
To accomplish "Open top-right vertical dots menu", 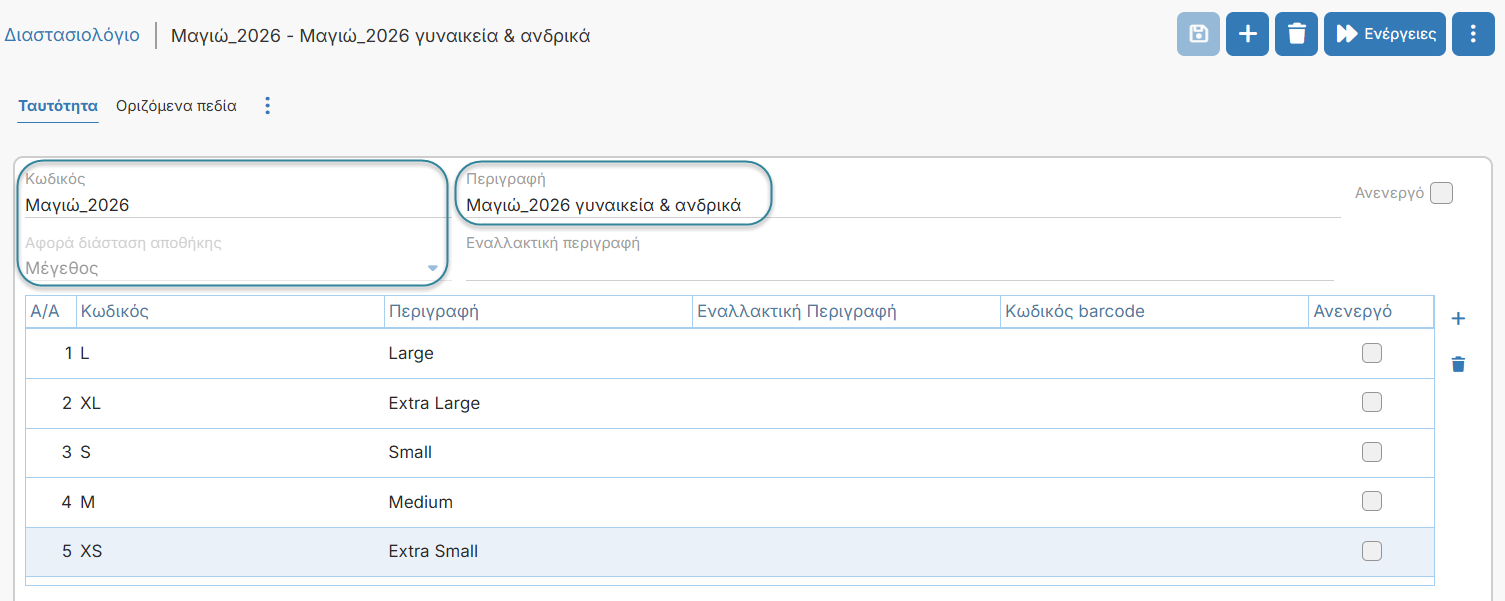I will [x=1473, y=34].
